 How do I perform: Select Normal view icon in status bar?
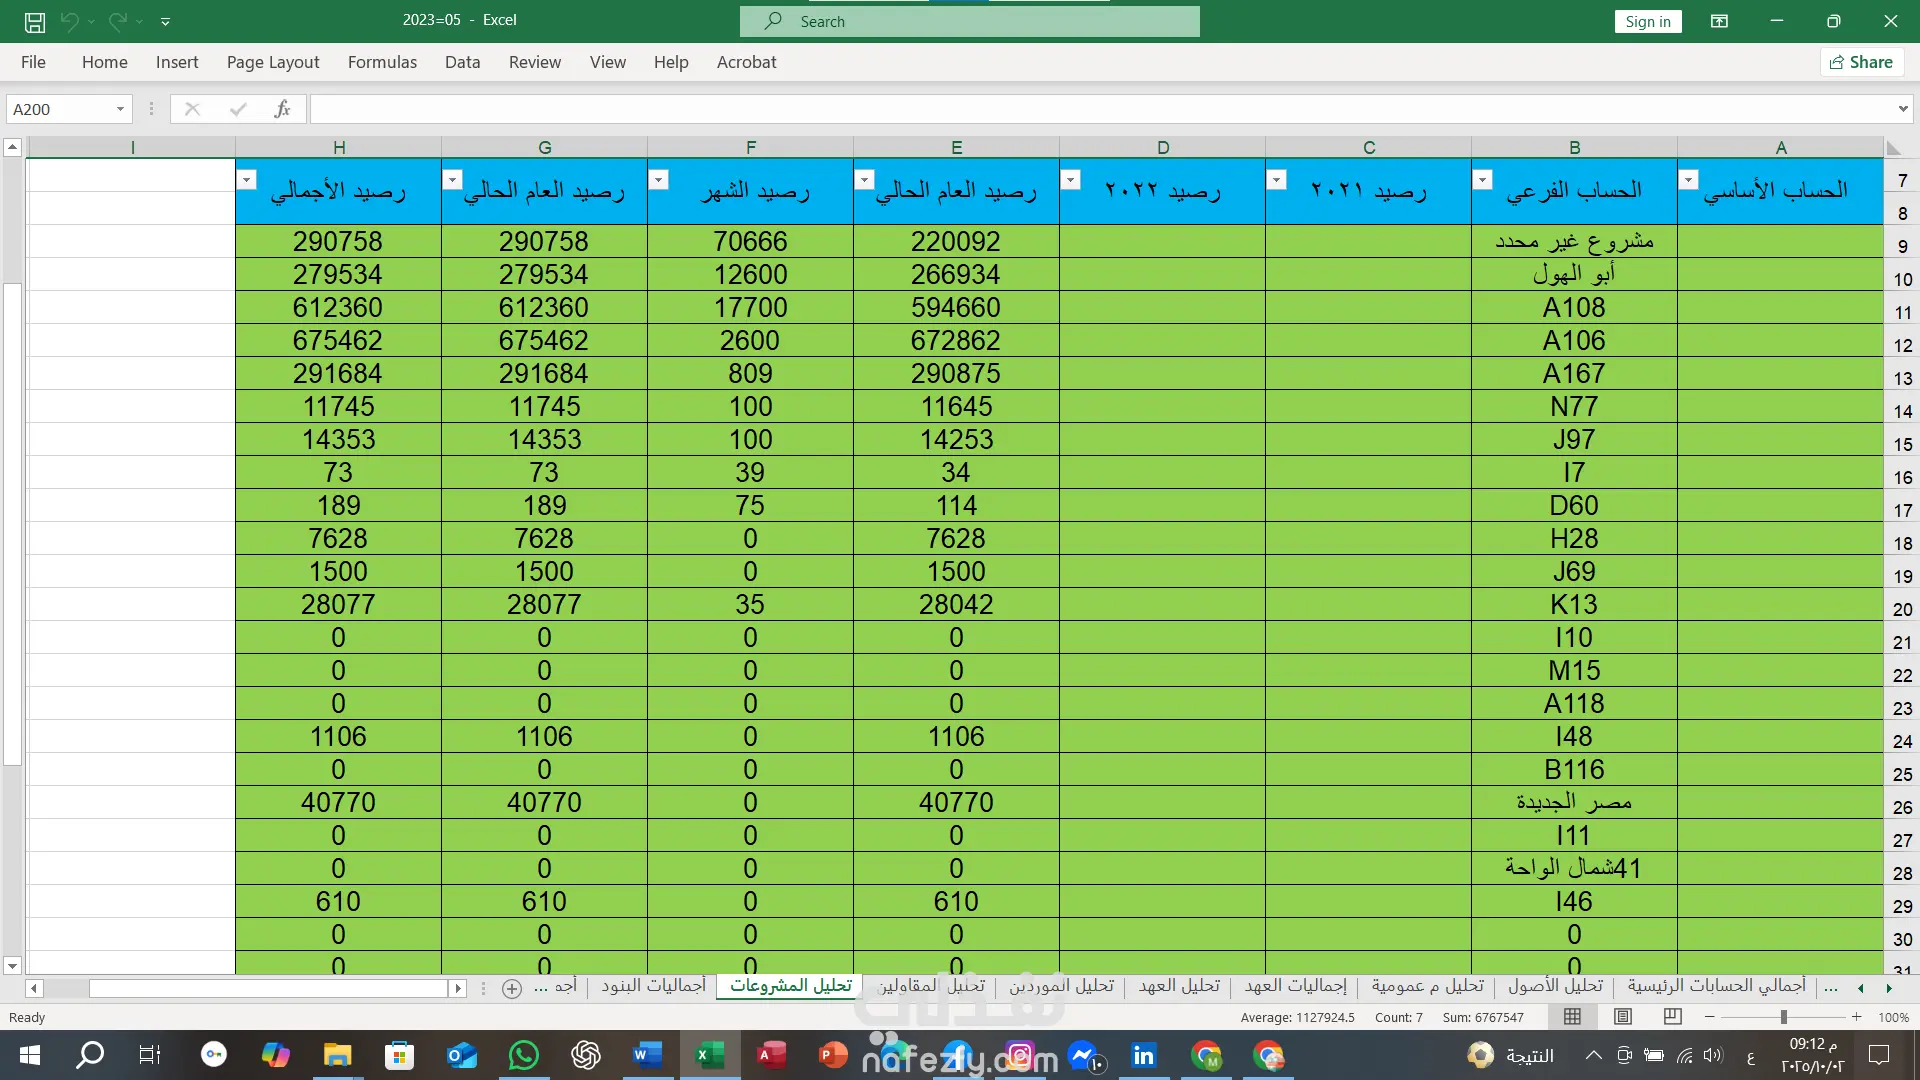[x=1572, y=1017]
